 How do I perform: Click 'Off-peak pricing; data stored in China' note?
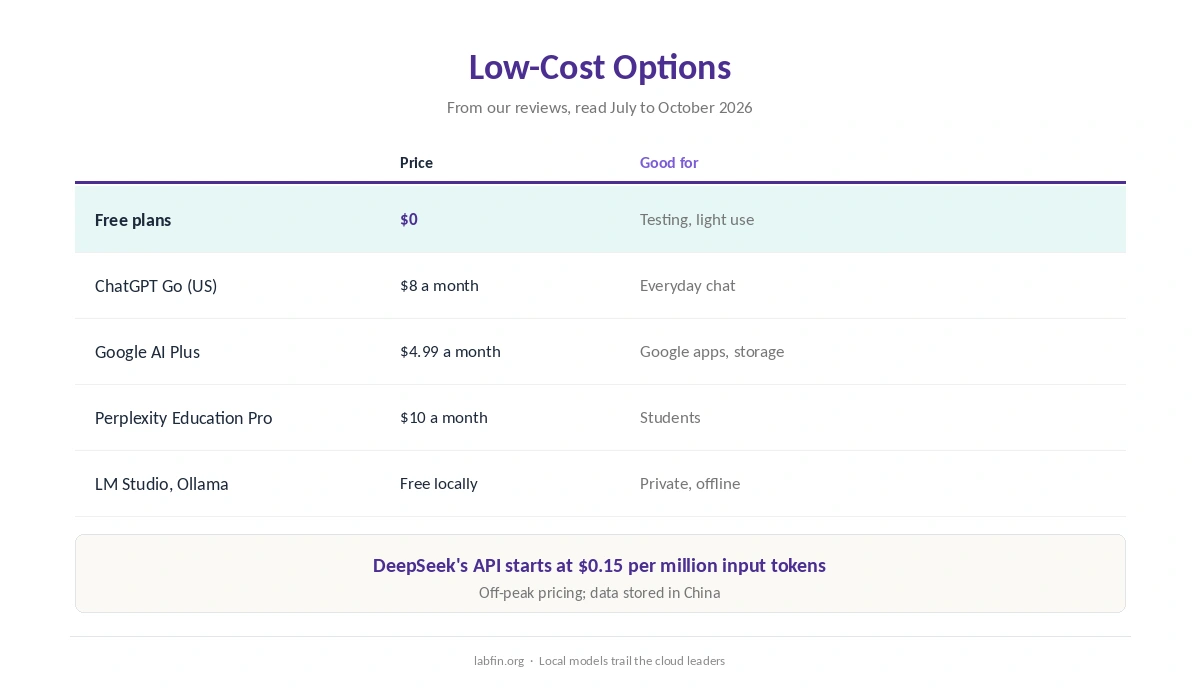click(600, 593)
